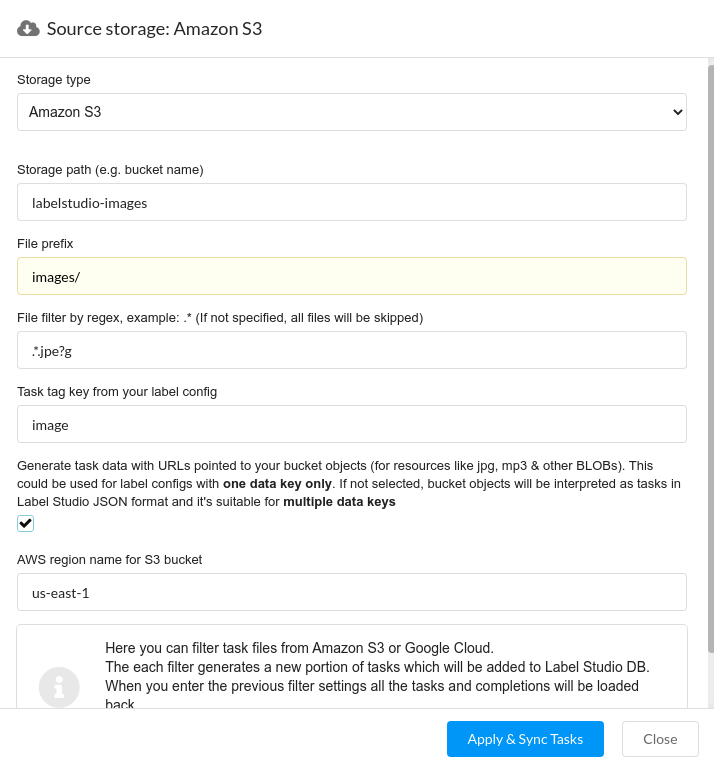Click the Task tag key input field

[x=352, y=424]
